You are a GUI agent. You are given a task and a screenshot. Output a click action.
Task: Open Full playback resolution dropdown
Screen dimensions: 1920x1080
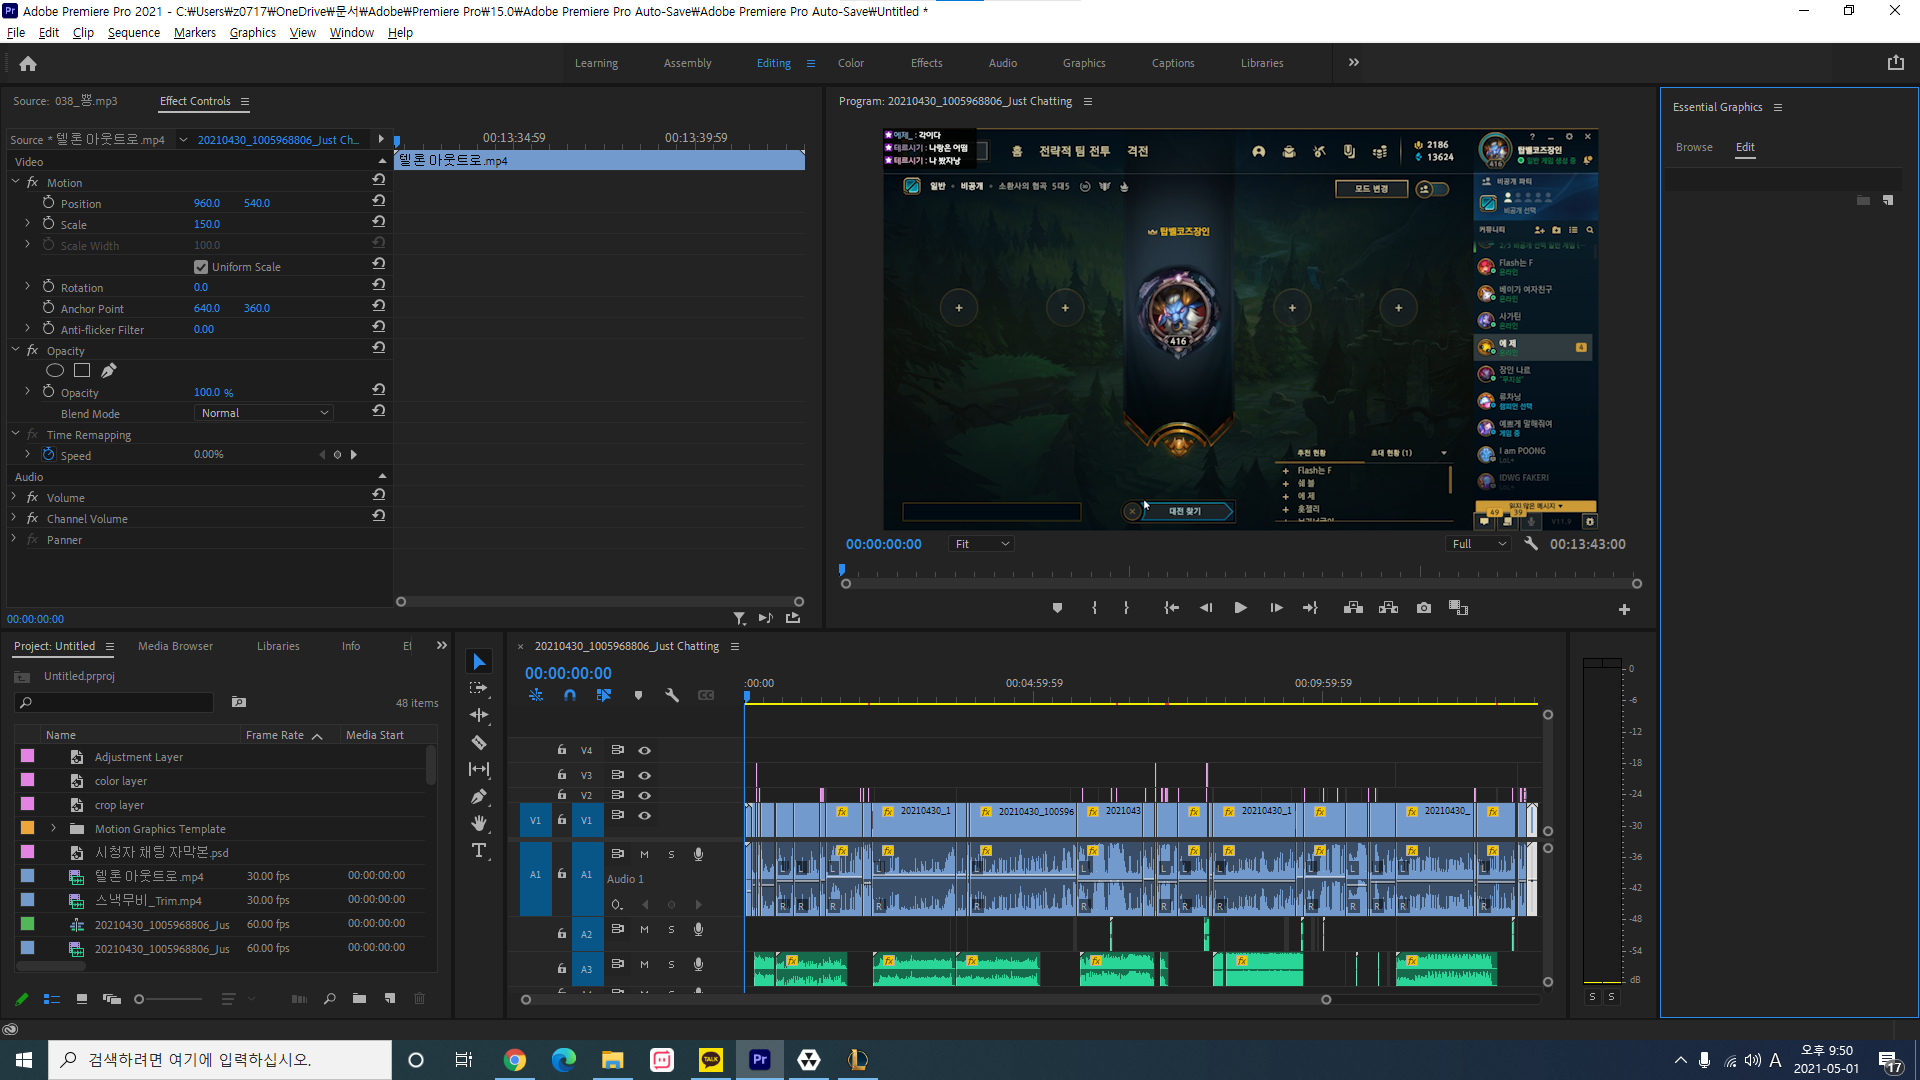pos(1479,544)
